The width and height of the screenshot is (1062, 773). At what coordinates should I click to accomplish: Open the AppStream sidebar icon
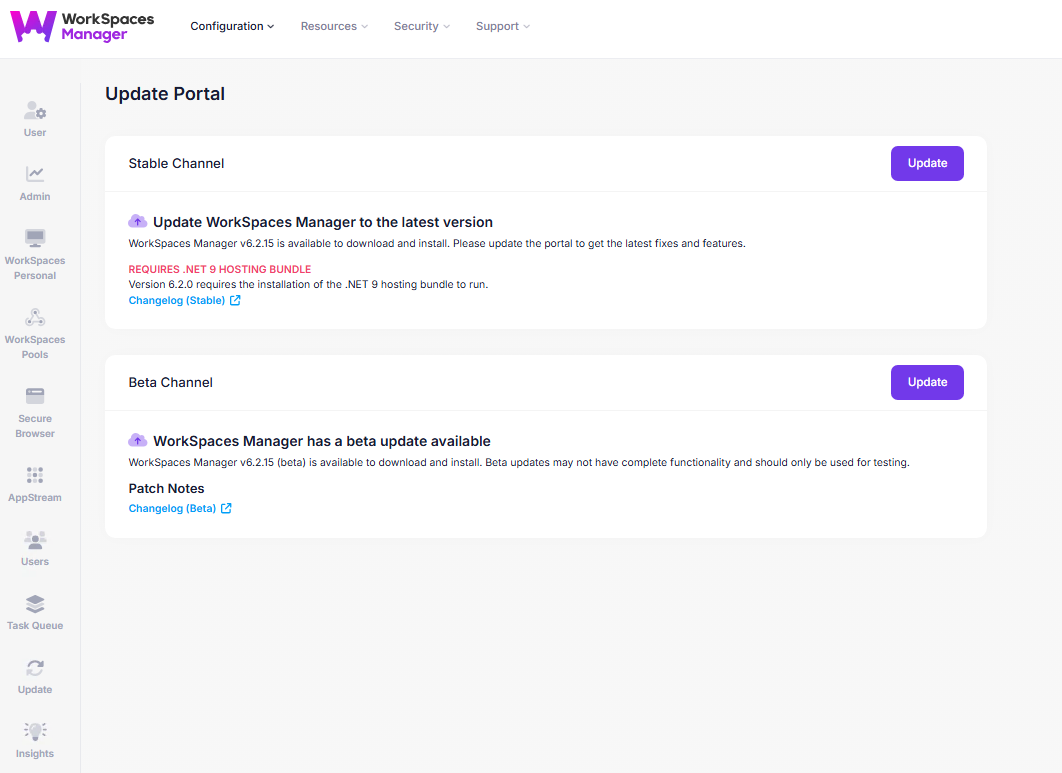click(35, 476)
